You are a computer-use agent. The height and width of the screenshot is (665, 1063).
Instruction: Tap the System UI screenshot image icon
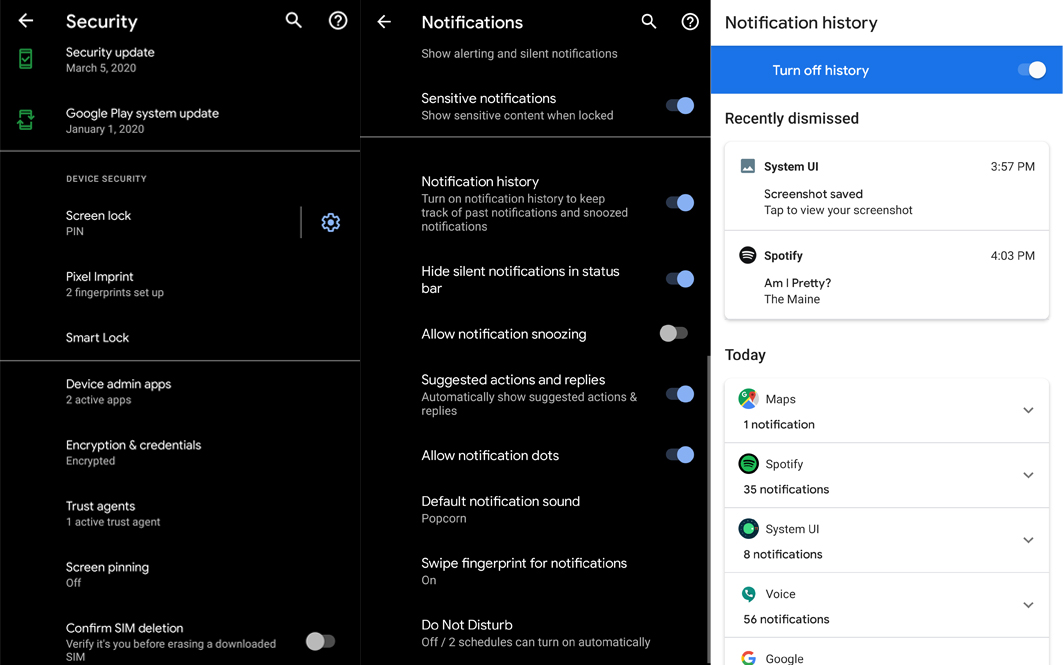click(748, 166)
